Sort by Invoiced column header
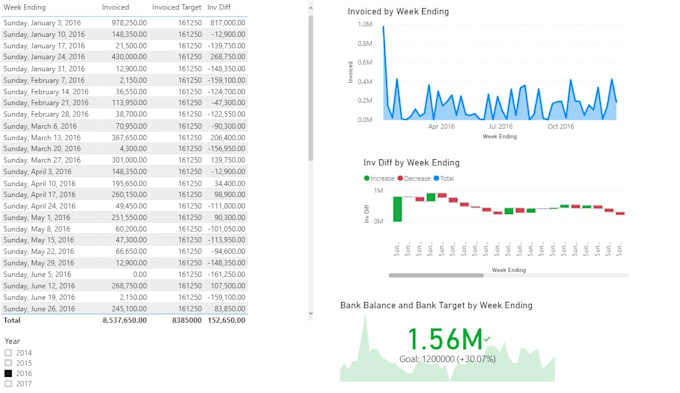 pos(115,7)
